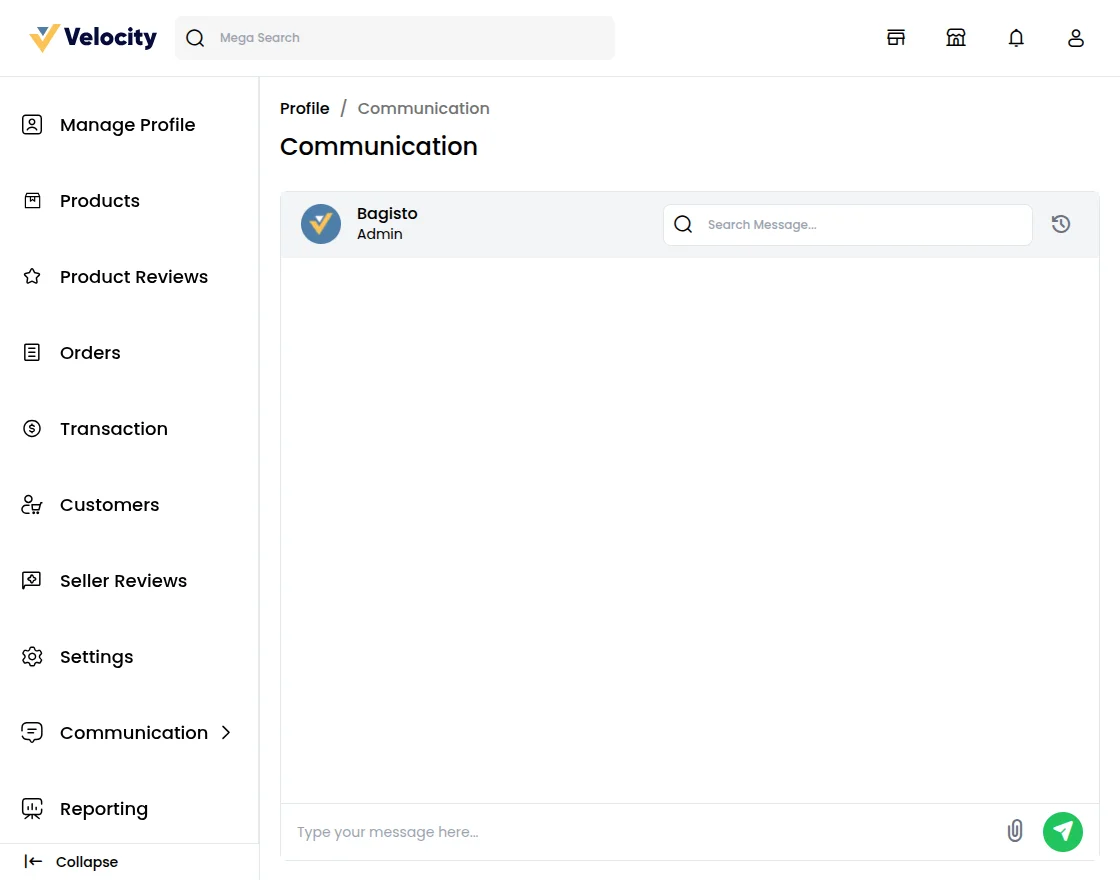This screenshot has width=1120, height=880.
Task: Open Seller Reviews from the sidebar
Action: pos(123,580)
